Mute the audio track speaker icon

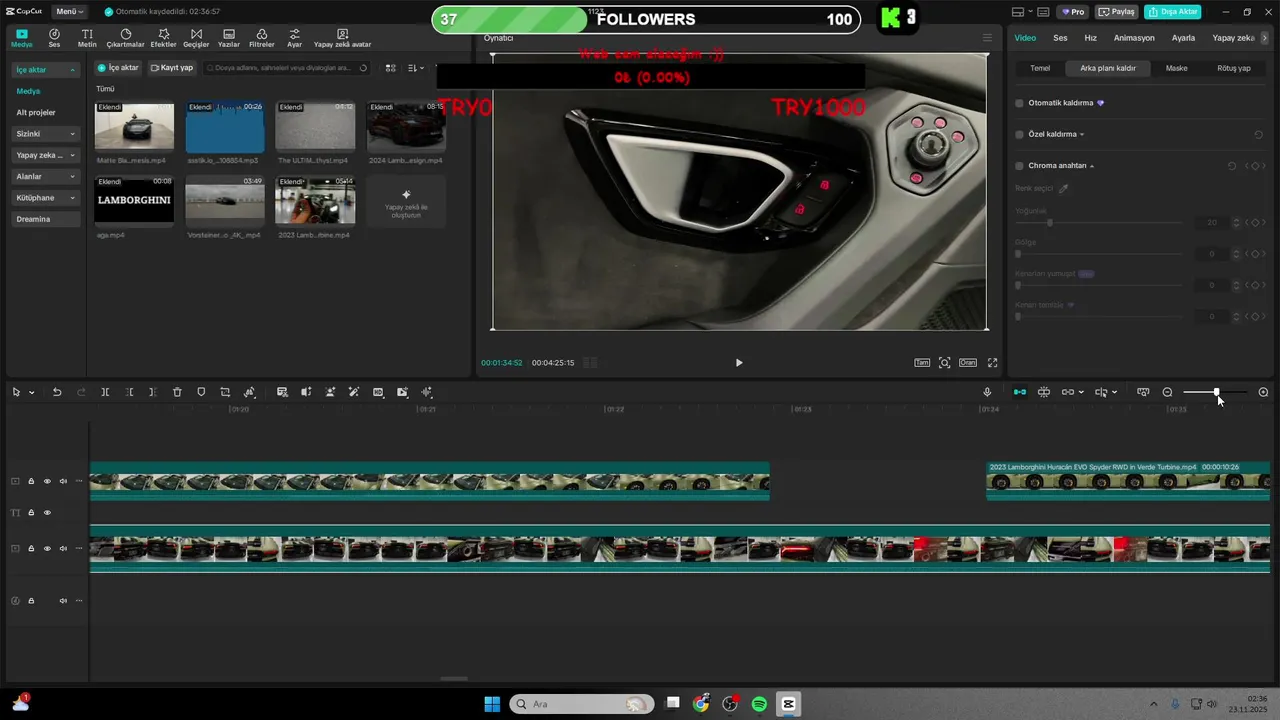click(63, 601)
